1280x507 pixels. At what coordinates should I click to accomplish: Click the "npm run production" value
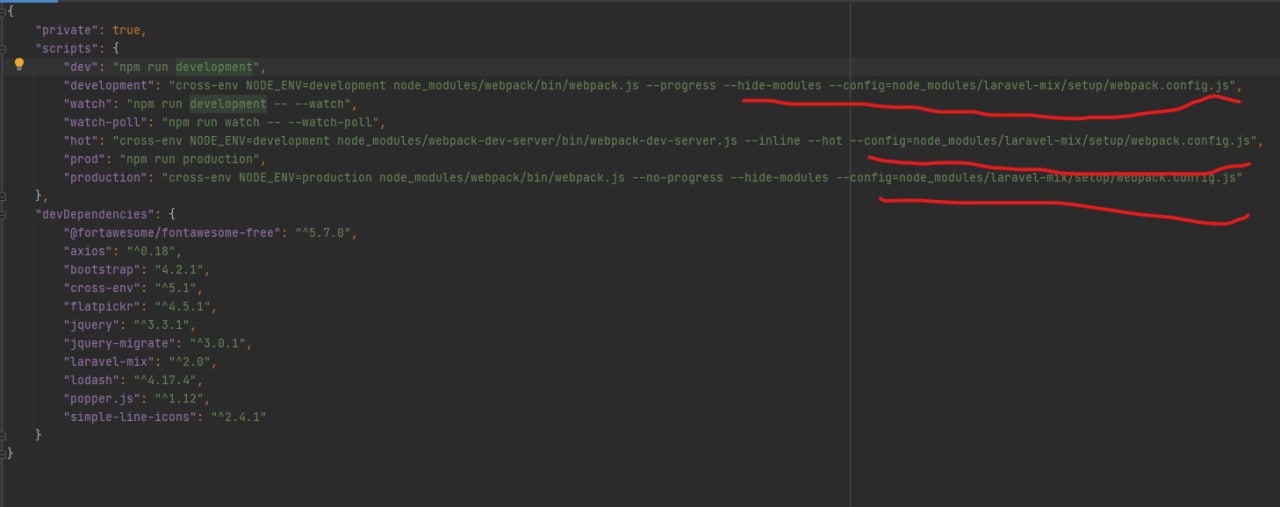click(190, 159)
